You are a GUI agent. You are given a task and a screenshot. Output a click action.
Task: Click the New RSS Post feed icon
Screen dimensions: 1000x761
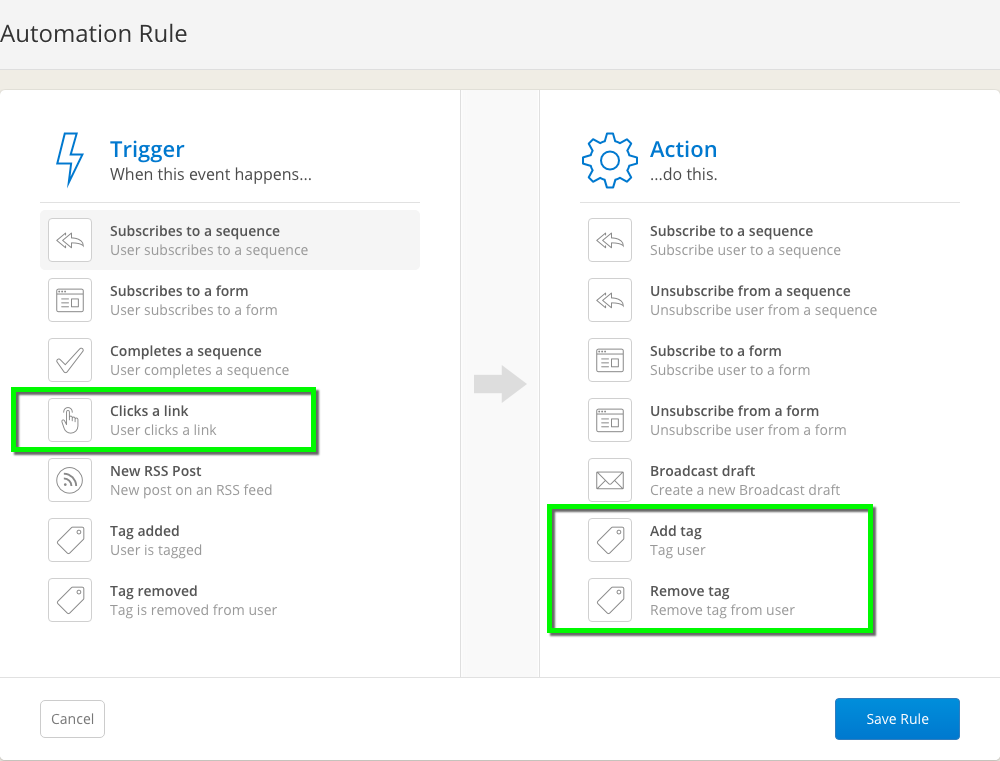click(x=70, y=480)
